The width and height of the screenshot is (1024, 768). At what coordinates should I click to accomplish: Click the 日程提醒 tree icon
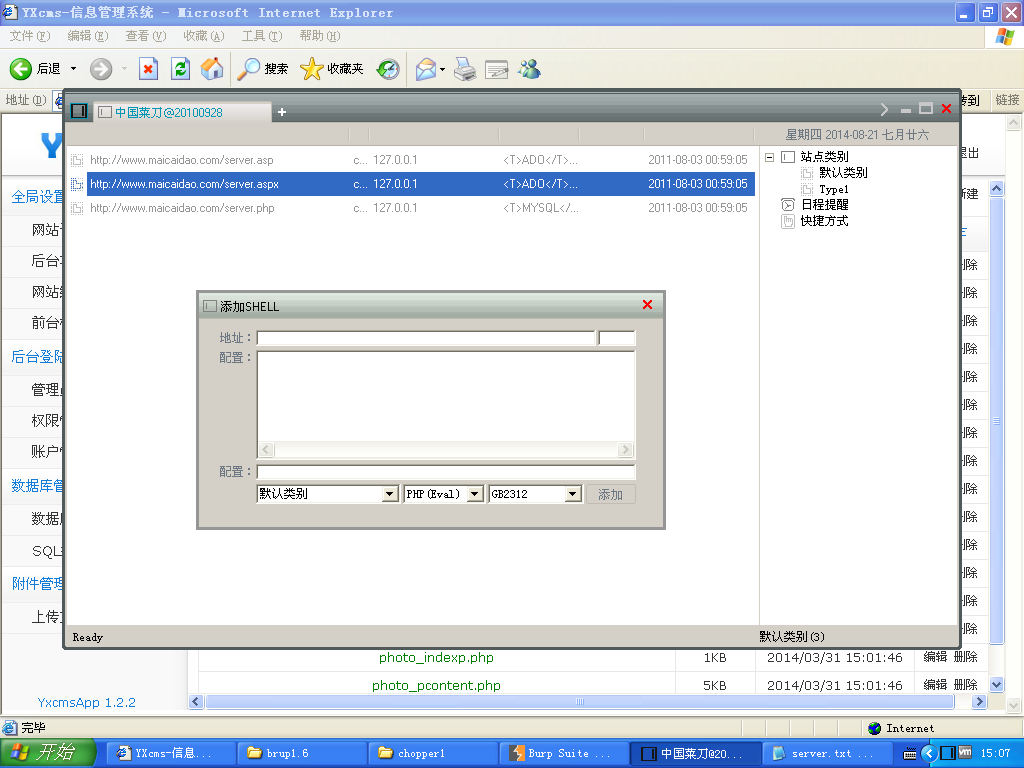(x=788, y=204)
